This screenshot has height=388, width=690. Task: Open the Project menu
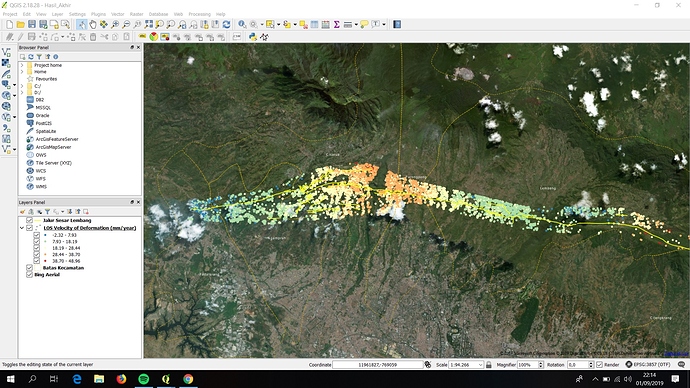pyautogui.click(x=10, y=14)
